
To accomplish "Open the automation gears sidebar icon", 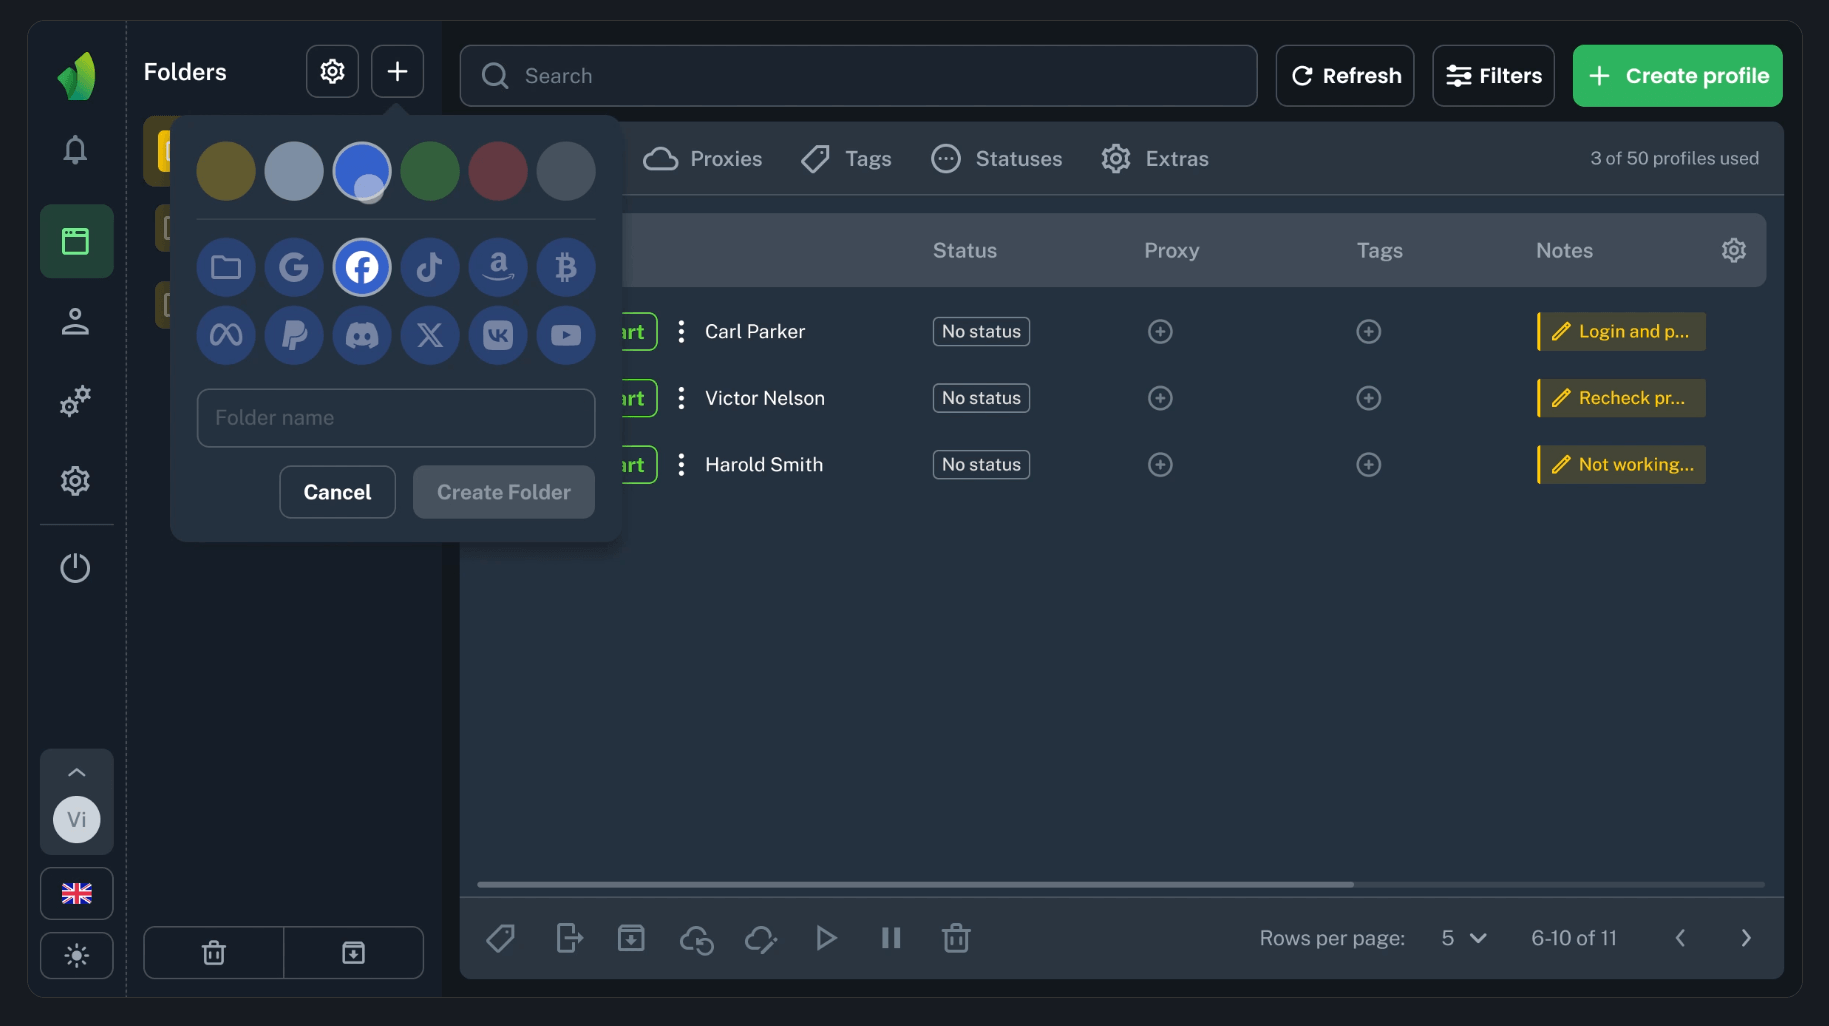I will pyautogui.click(x=75, y=402).
